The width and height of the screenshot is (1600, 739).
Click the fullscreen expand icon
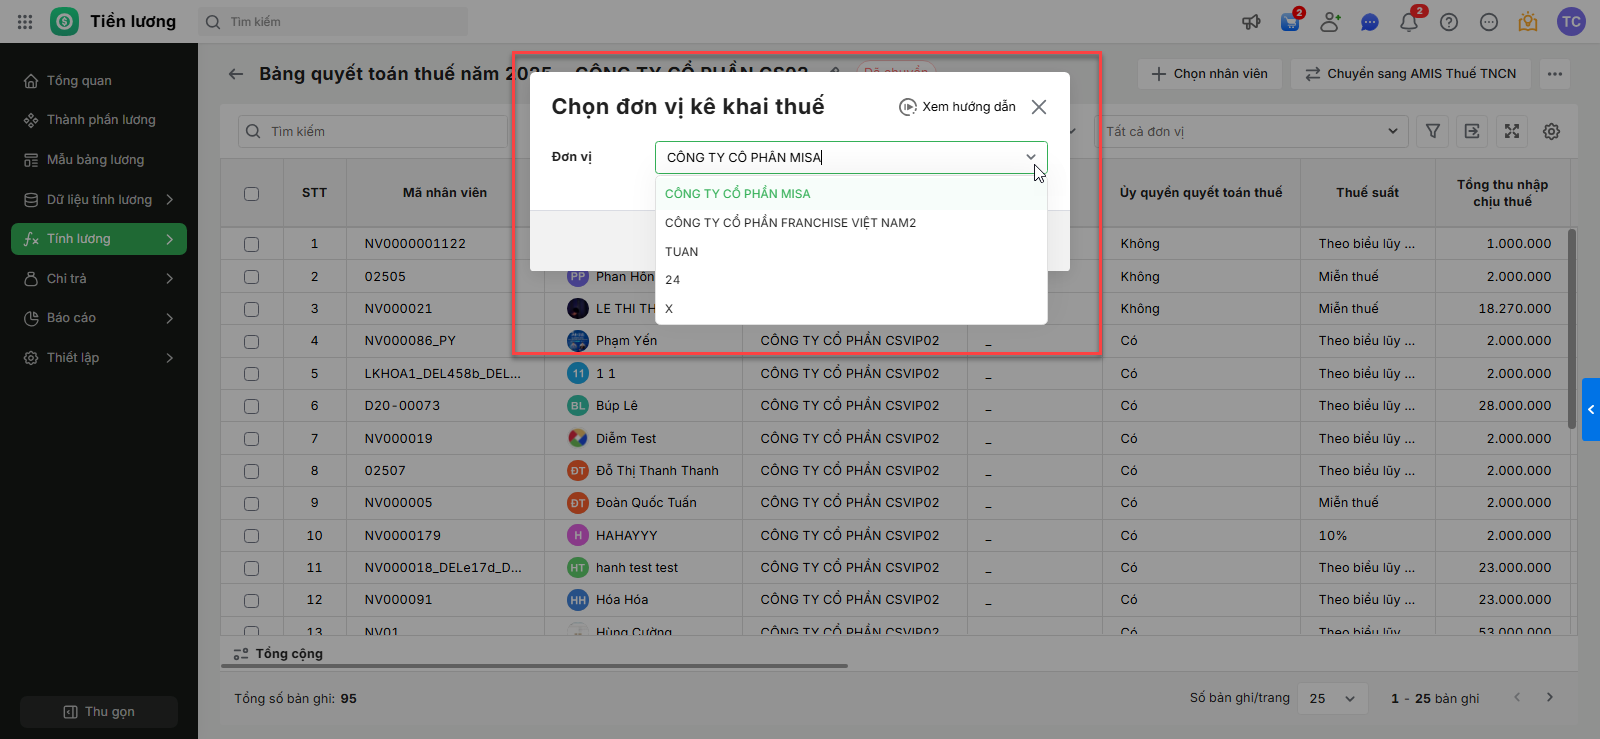coord(1512,131)
